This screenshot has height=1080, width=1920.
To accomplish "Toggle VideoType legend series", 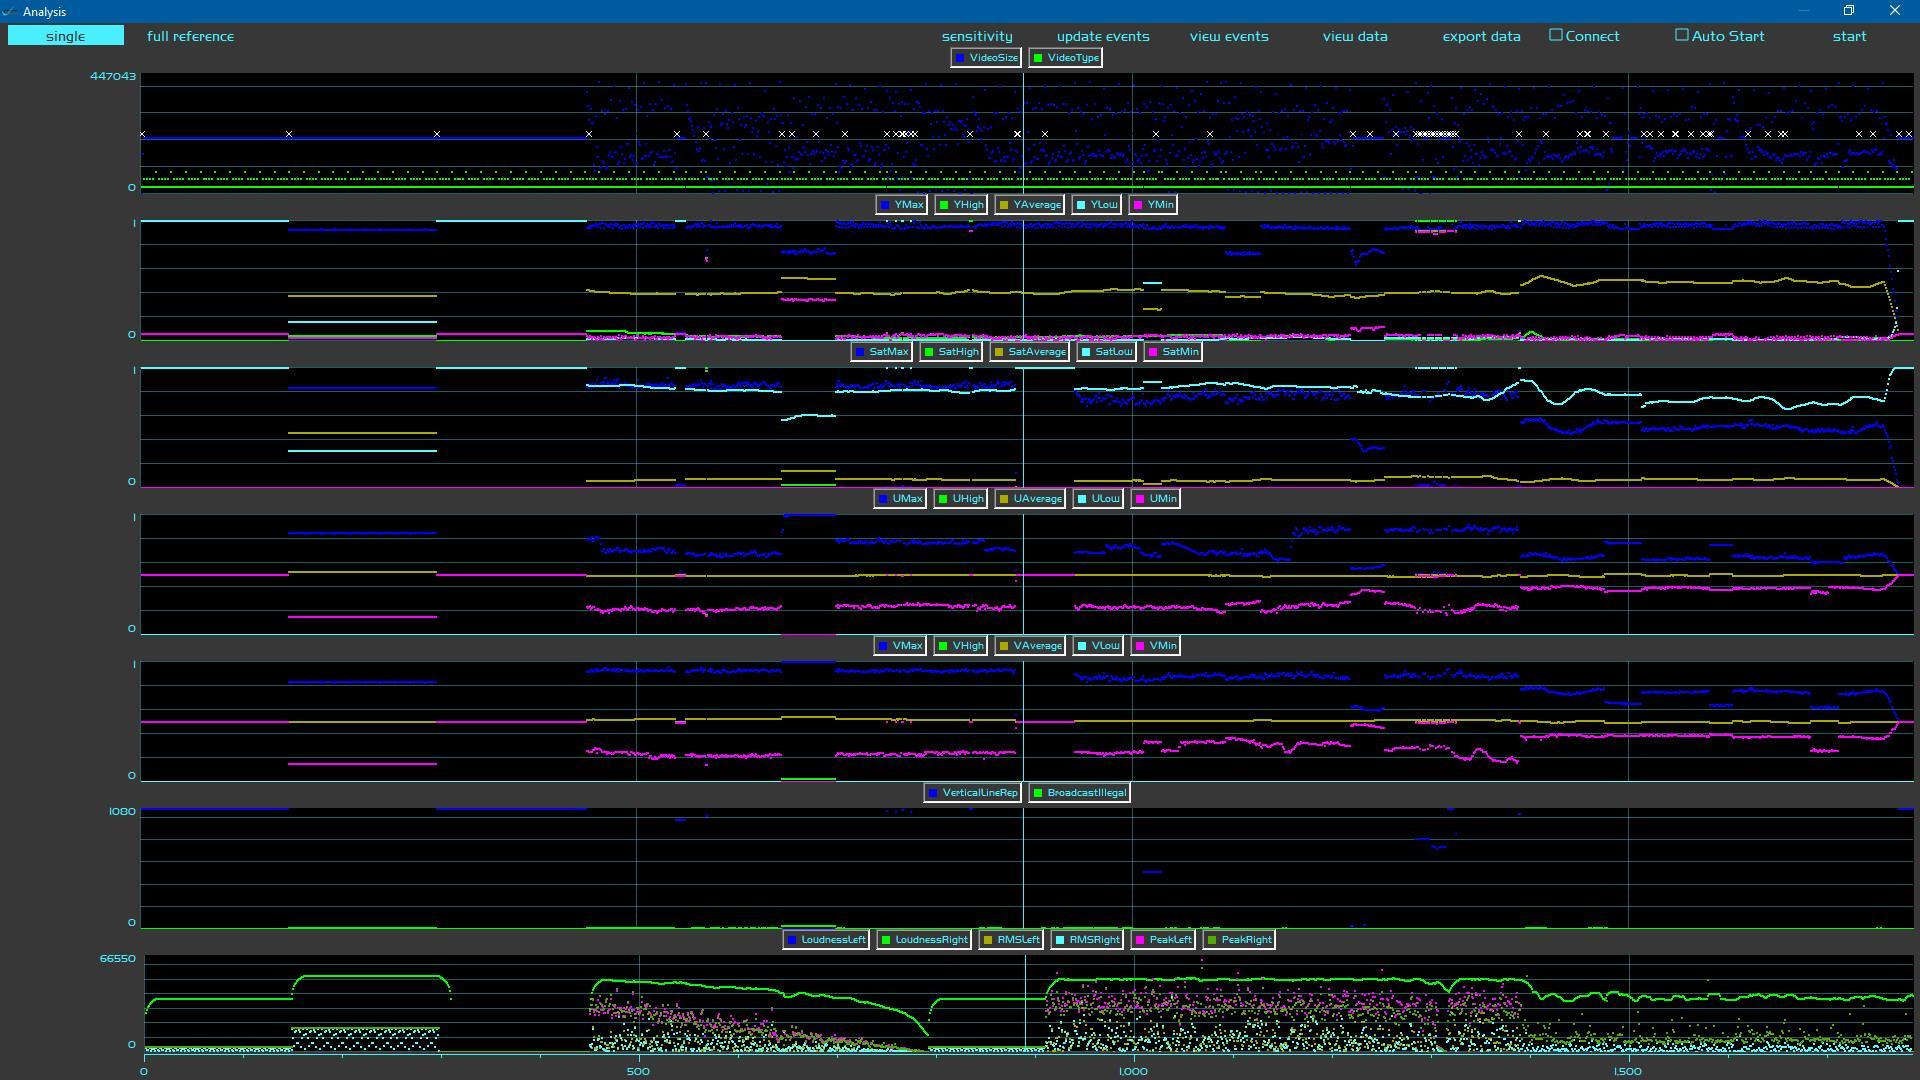I will point(1066,58).
